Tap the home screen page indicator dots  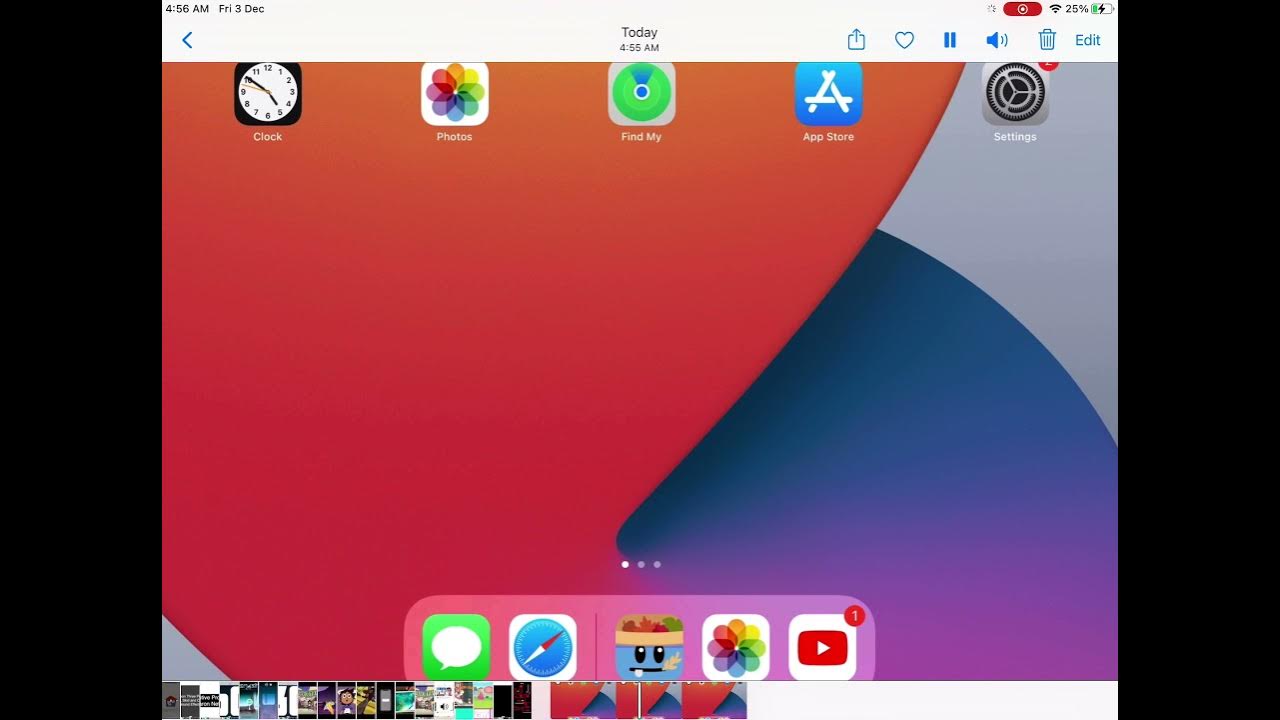point(641,564)
